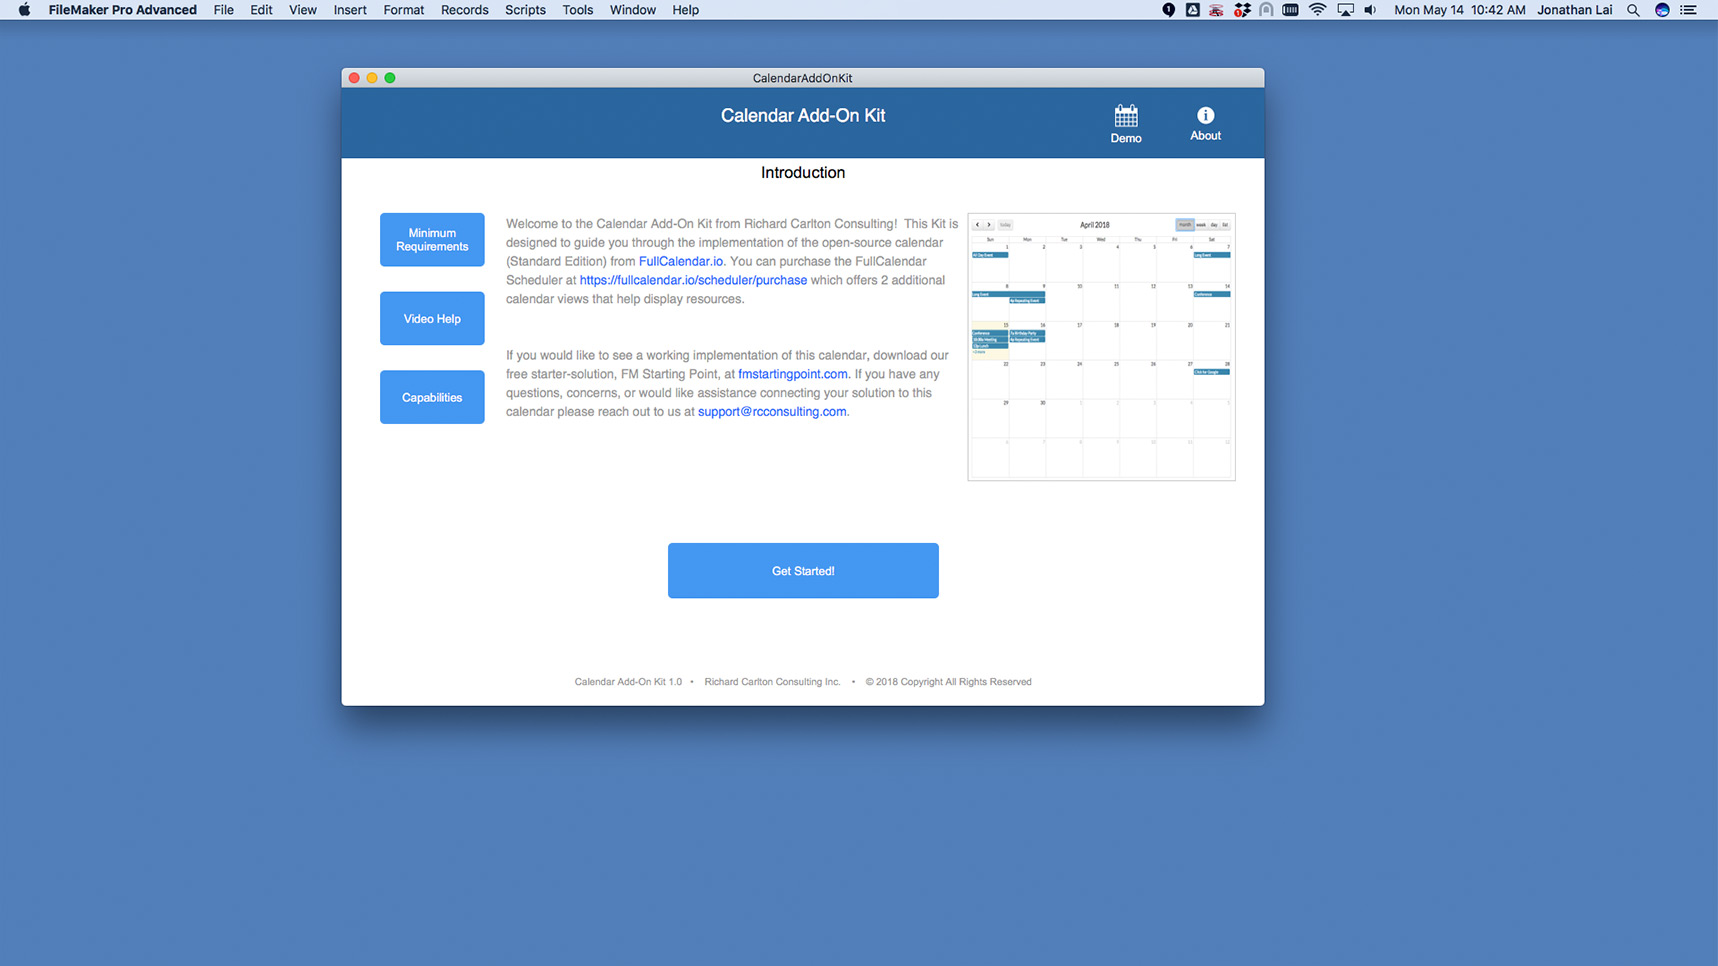Open the Scripts menu

click(525, 10)
